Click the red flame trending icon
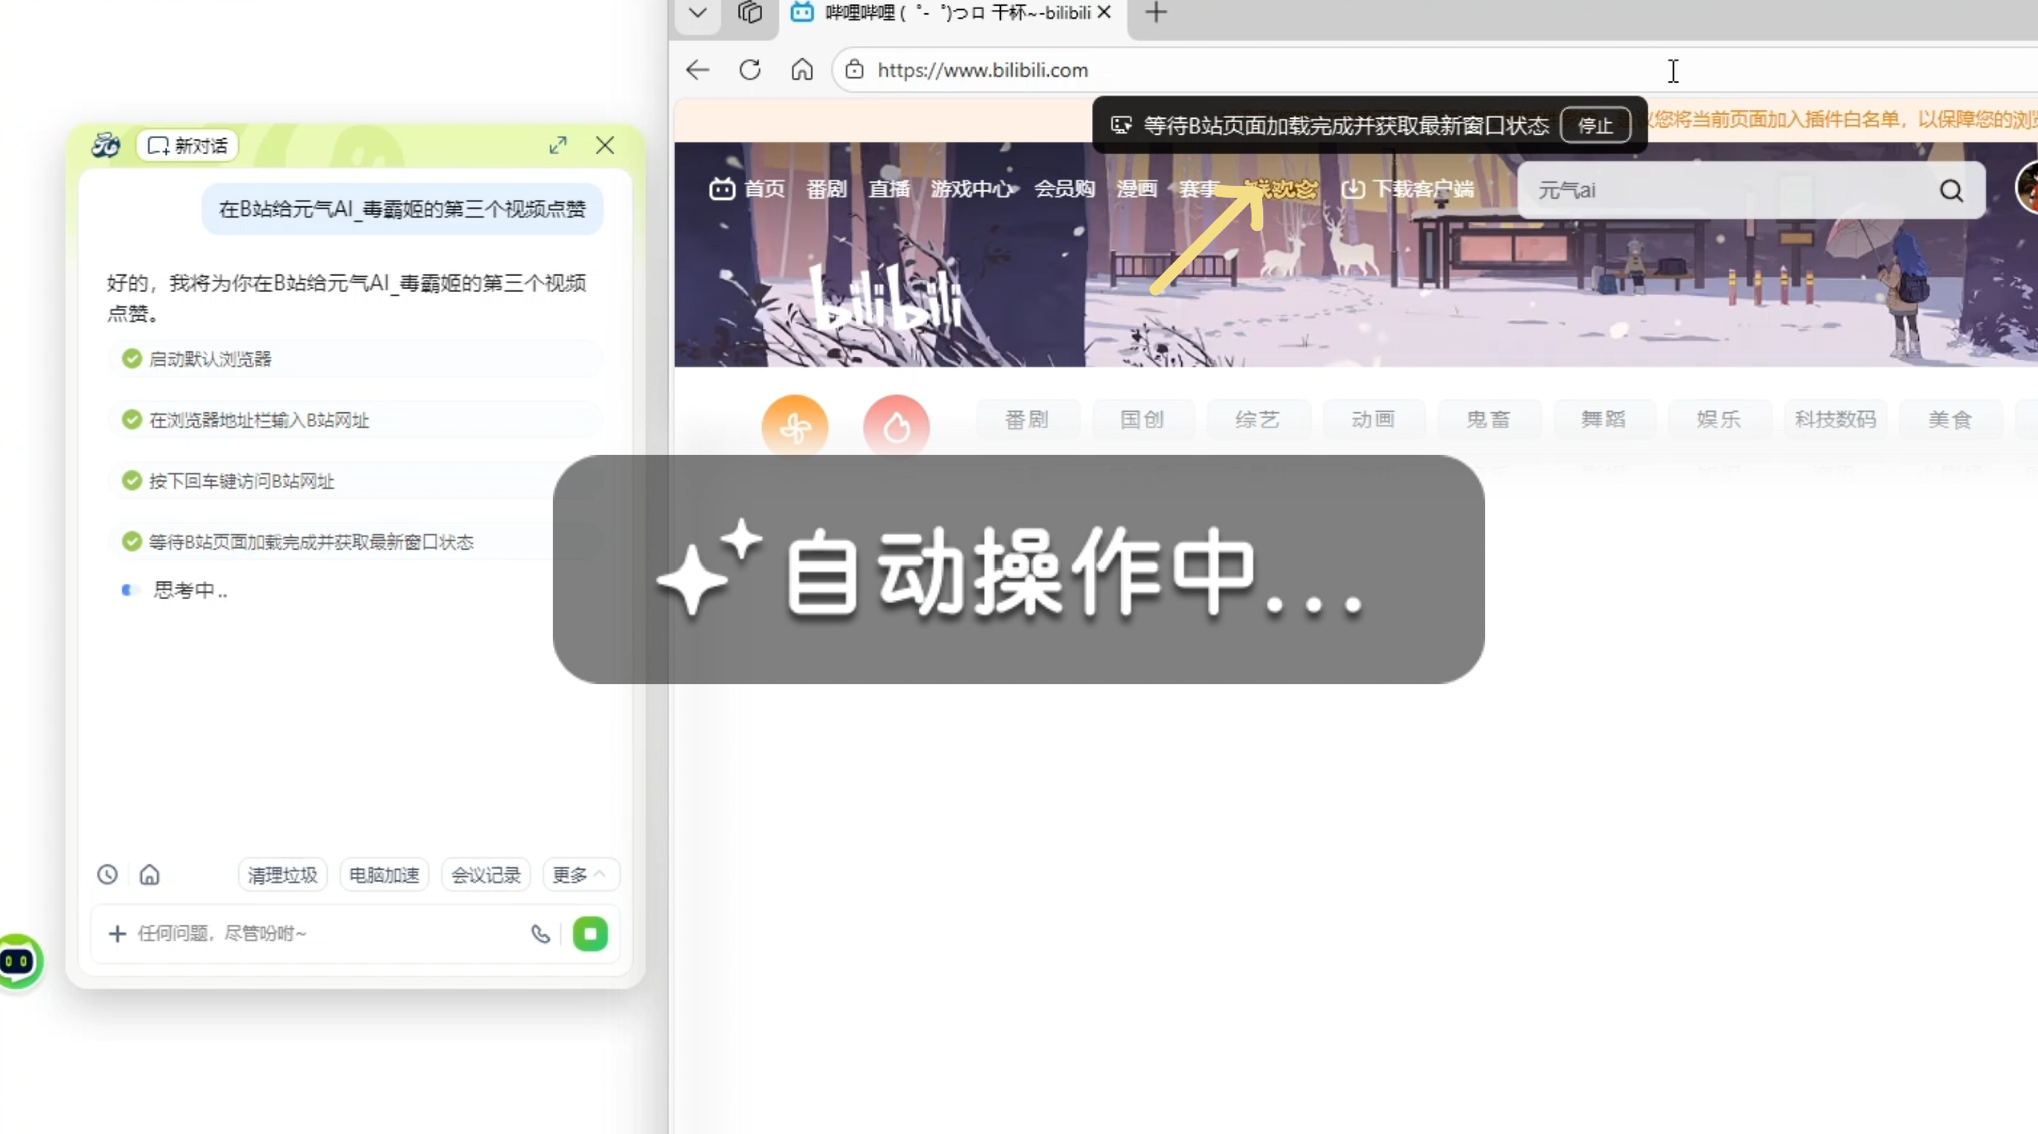Viewport: 2038px width, 1134px height. (896, 427)
